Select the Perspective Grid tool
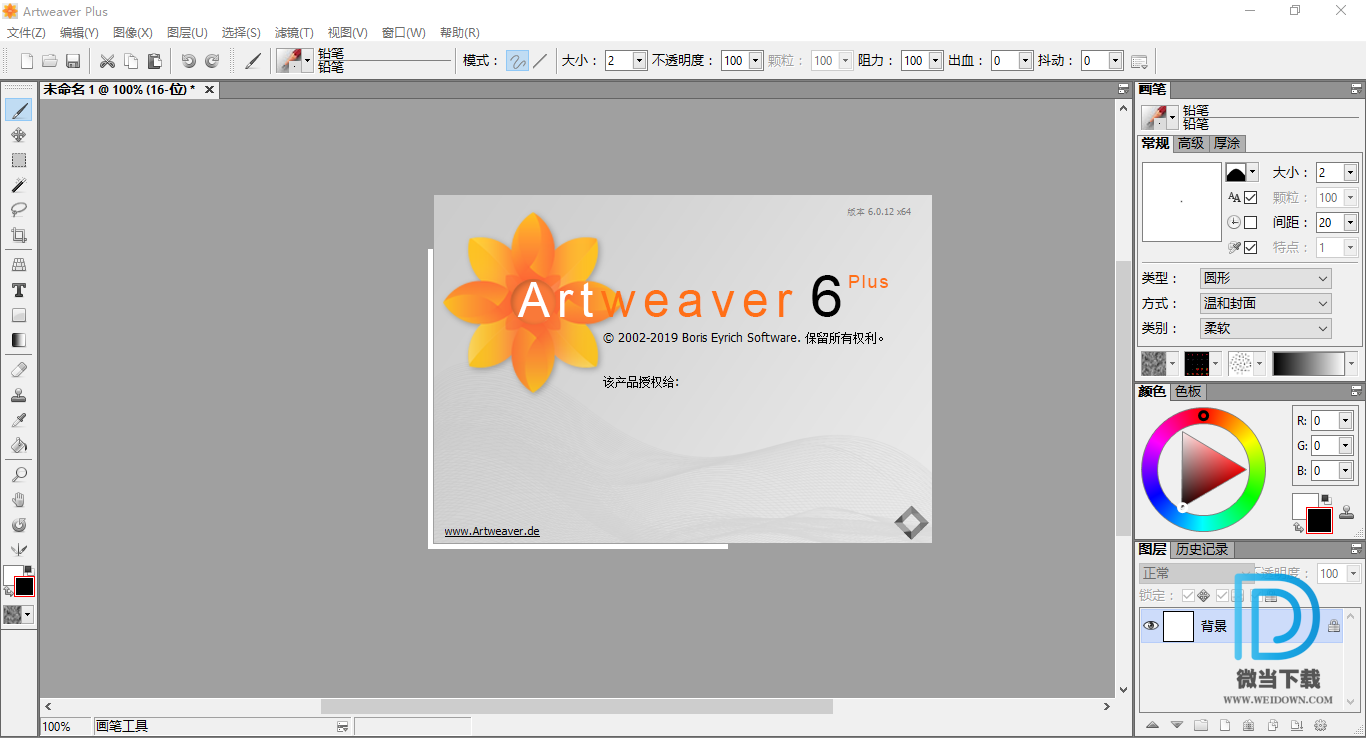 [x=18, y=265]
